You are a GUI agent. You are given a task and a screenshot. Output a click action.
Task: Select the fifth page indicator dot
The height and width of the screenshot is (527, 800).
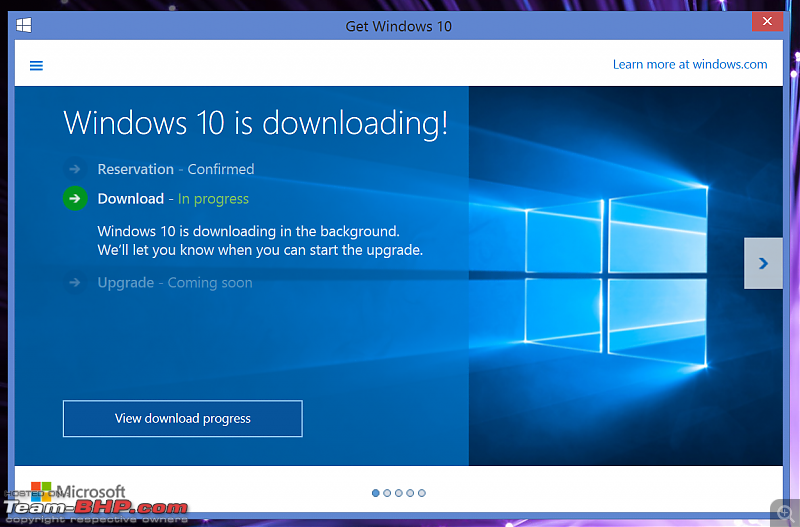(421, 493)
